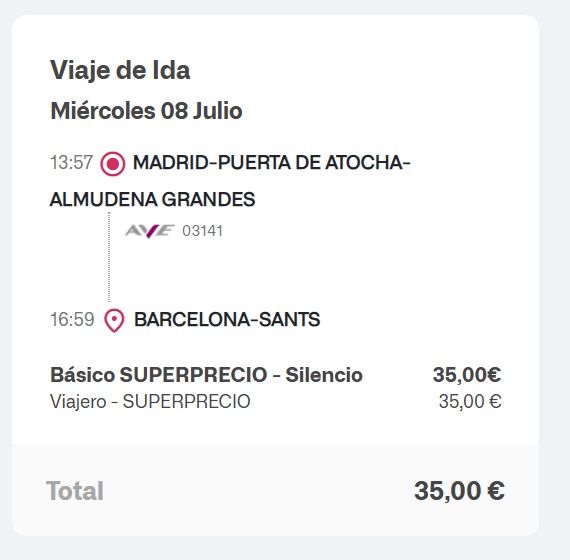Click the Barcelona-Sants destination pin icon
Screen dimensions: 570x560
114,321
